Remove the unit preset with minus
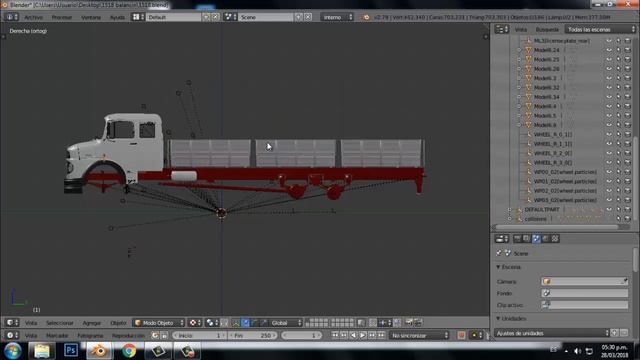Screen dimensions: 640x360 (624, 333)
